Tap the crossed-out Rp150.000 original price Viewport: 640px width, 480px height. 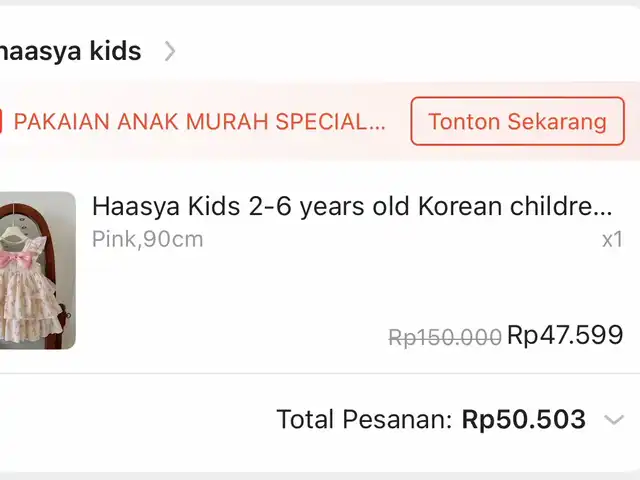click(445, 338)
